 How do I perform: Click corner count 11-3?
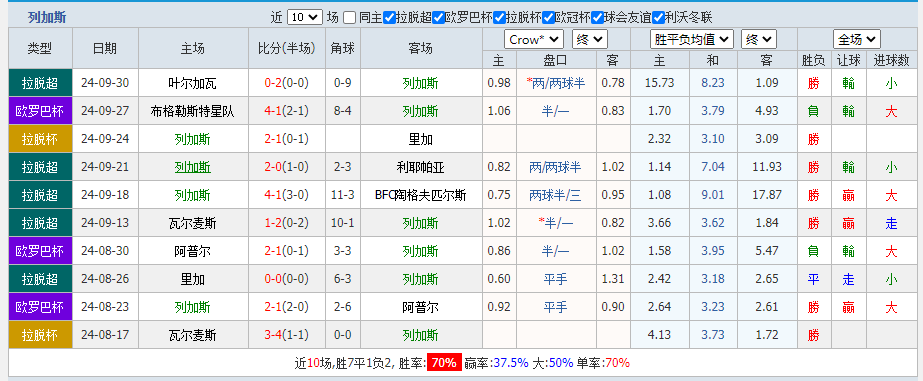pyautogui.click(x=343, y=195)
